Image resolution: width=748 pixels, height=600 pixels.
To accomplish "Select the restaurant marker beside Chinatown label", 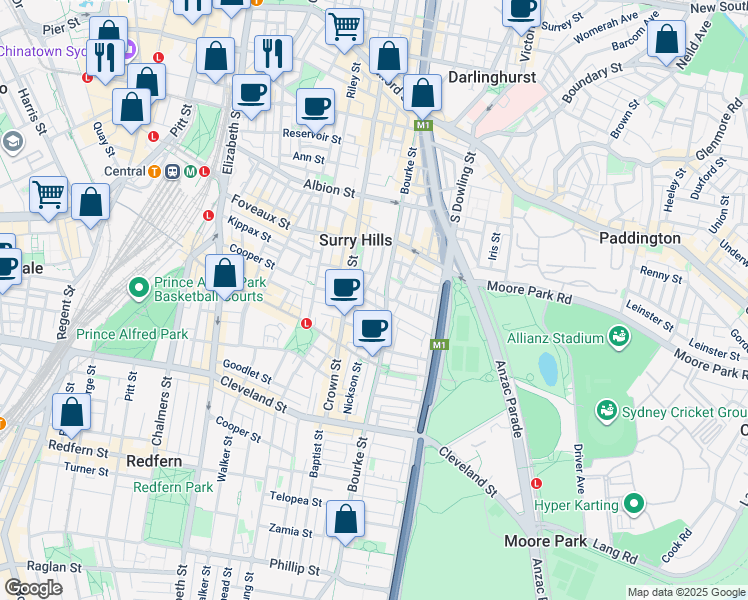I will click(x=106, y=56).
